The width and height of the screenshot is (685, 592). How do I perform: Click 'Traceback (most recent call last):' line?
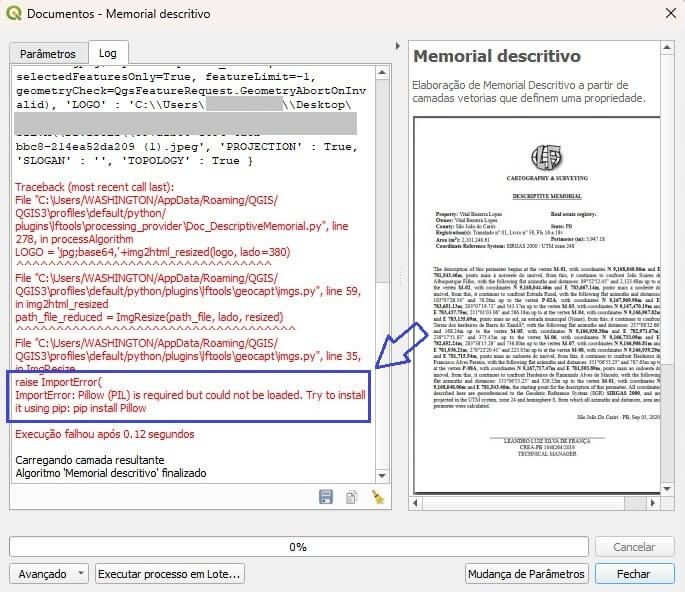coord(94,187)
